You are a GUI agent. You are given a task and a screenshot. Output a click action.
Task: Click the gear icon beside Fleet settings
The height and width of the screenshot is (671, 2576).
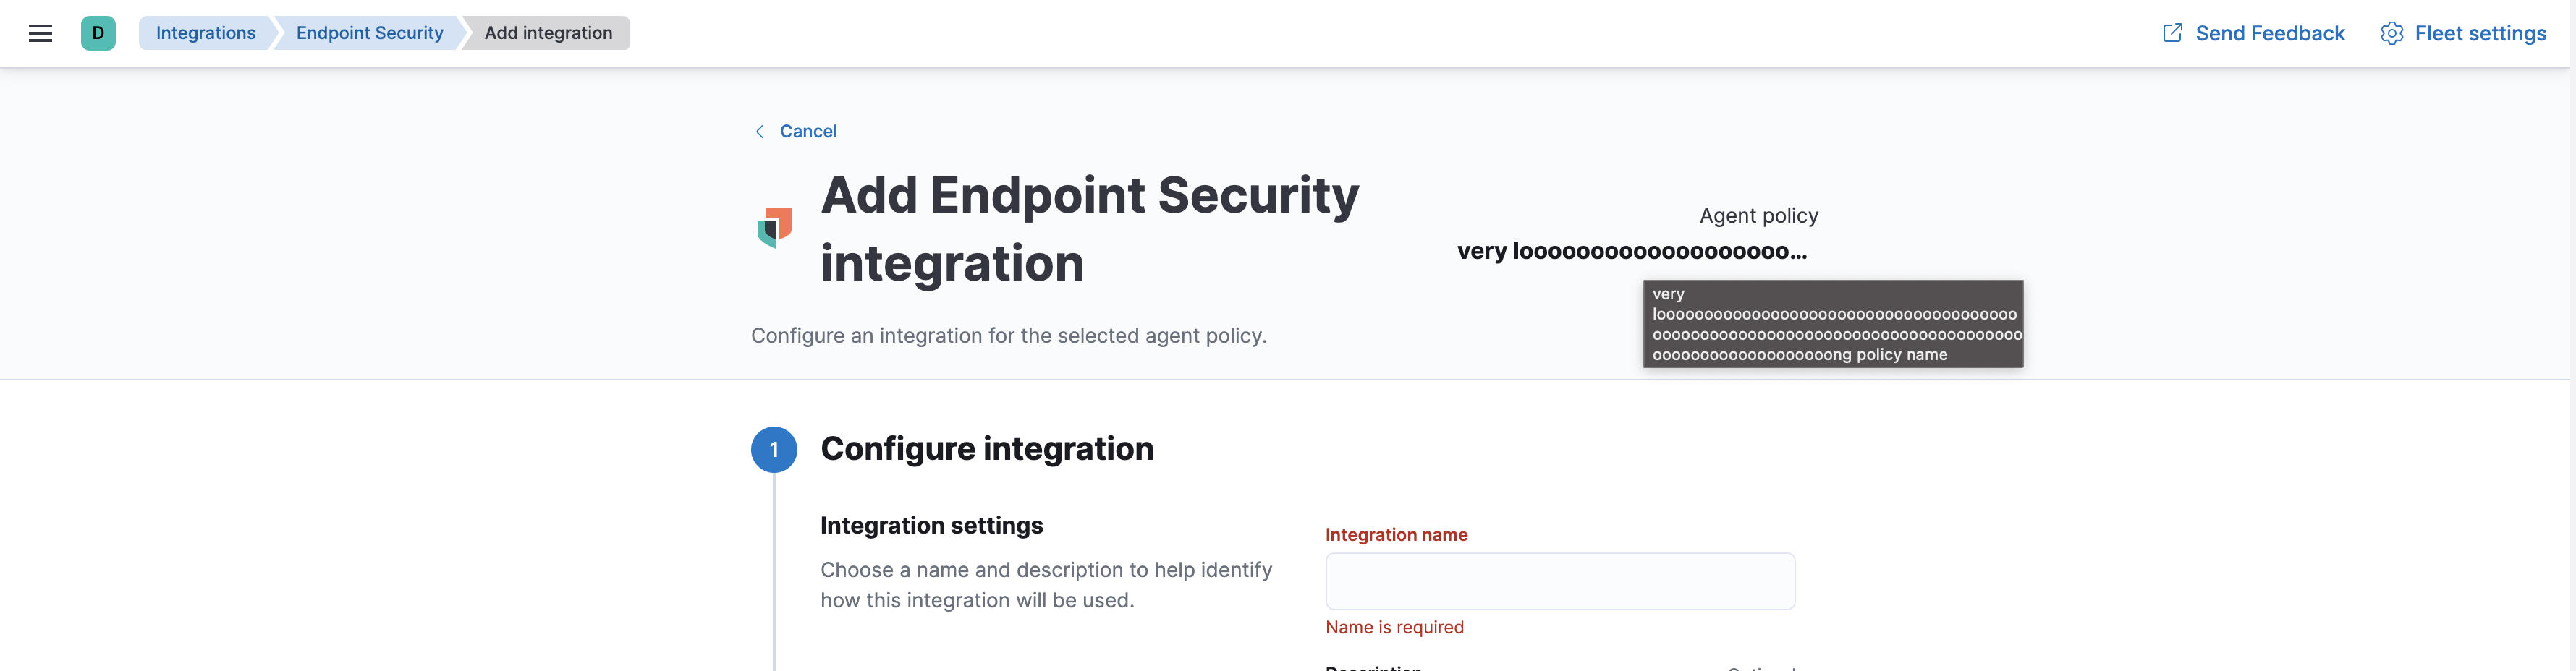(2391, 33)
